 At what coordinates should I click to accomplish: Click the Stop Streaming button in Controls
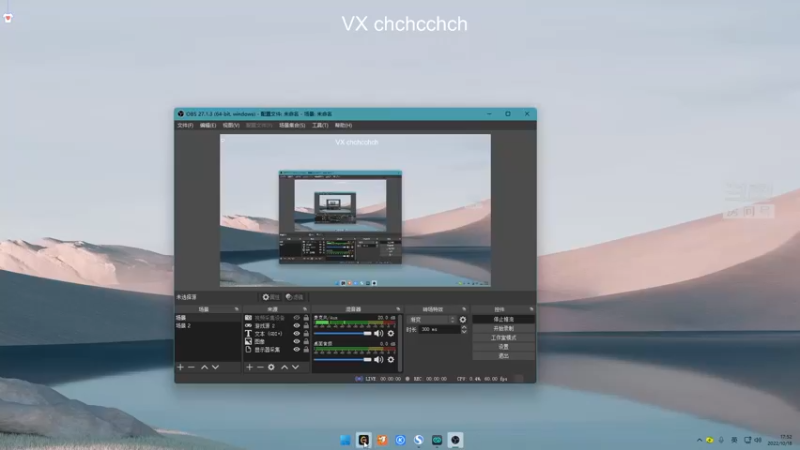click(x=504, y=319)
